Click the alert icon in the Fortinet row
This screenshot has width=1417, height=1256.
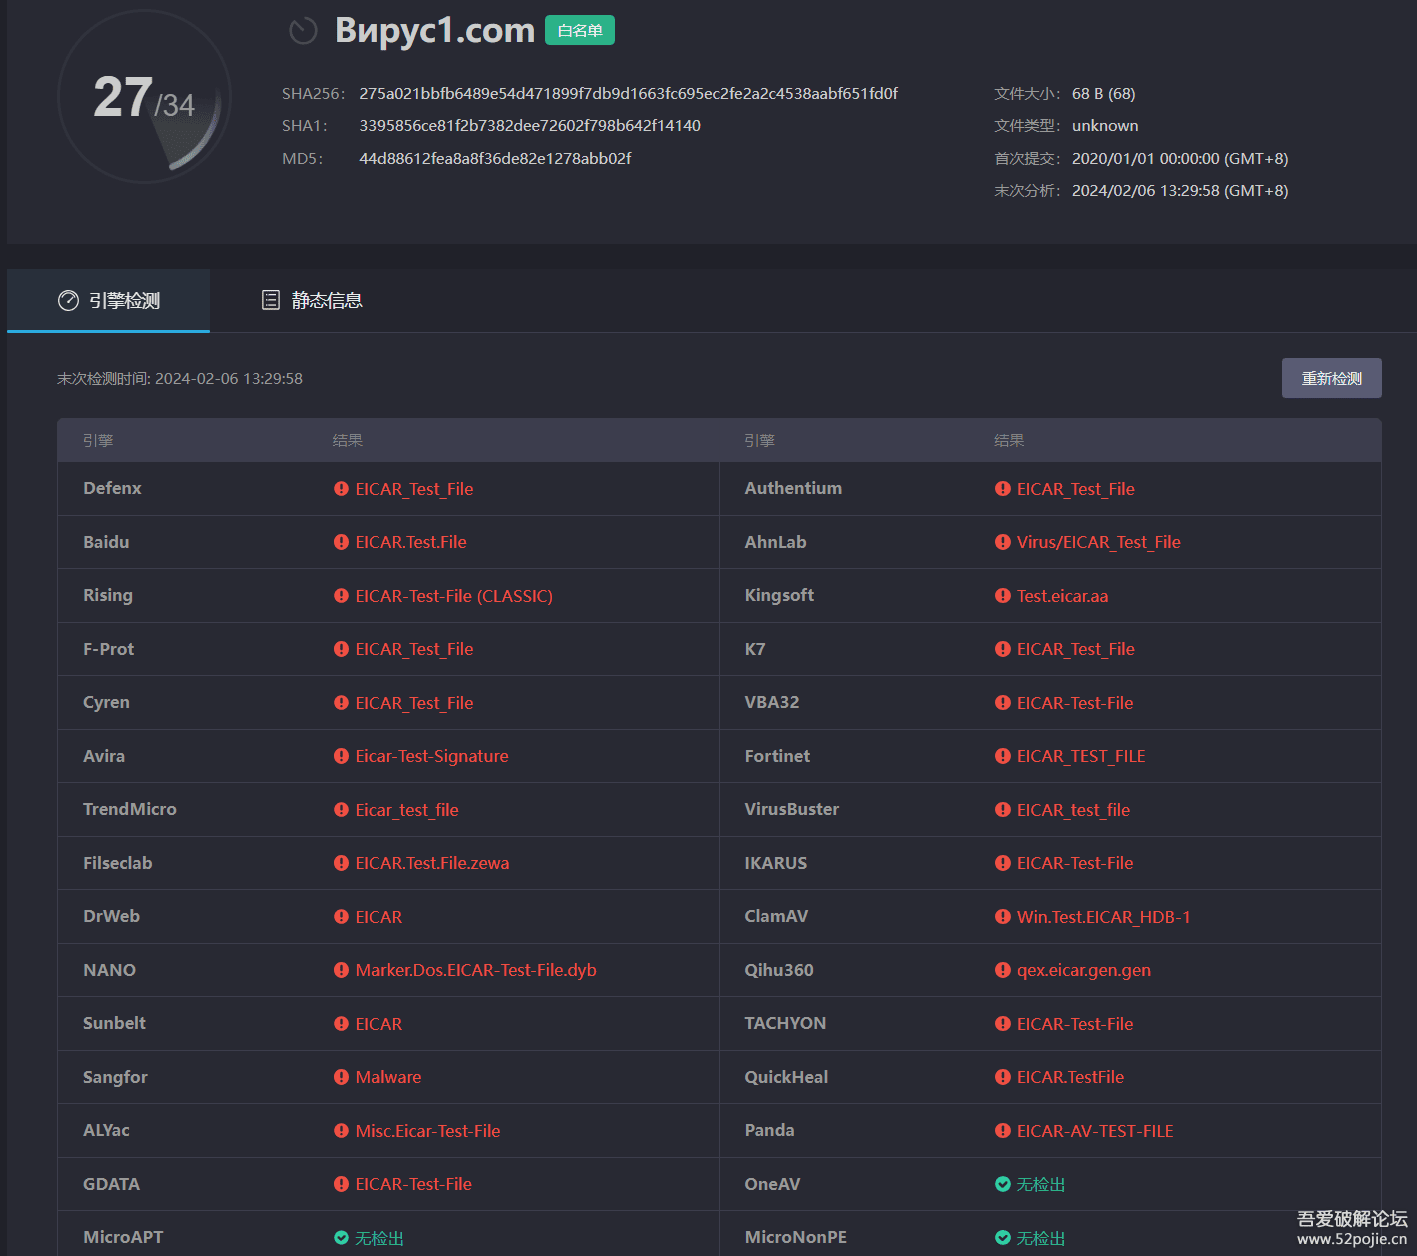[1003, 756]
